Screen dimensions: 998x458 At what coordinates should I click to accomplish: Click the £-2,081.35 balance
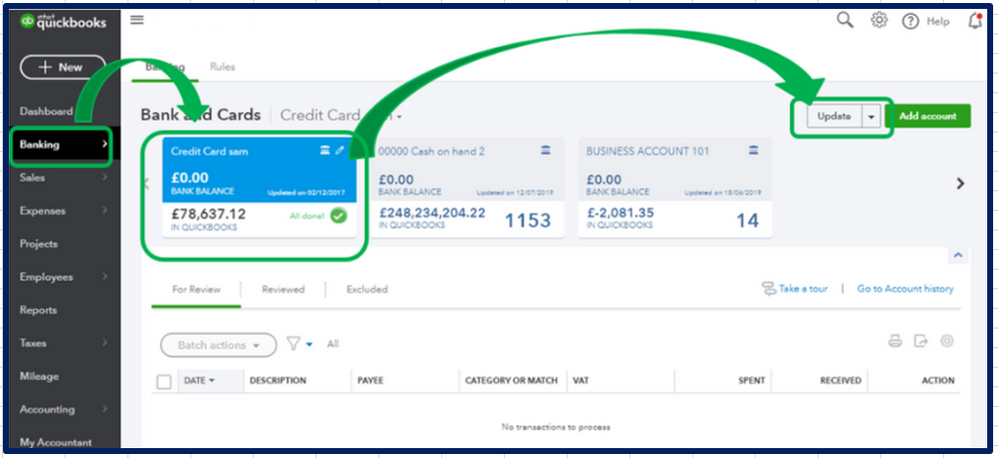pyautogui.click(x=619, y=213)
